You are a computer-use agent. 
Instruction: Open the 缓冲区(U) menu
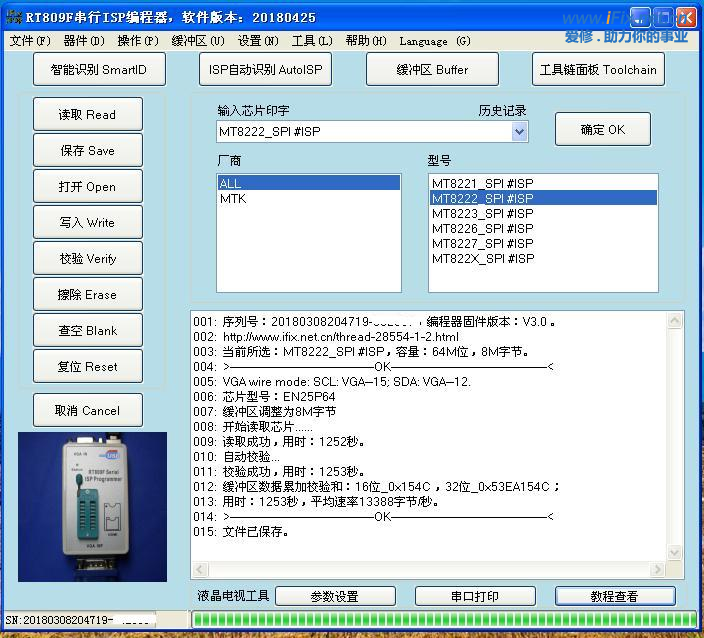coord(198,41)
